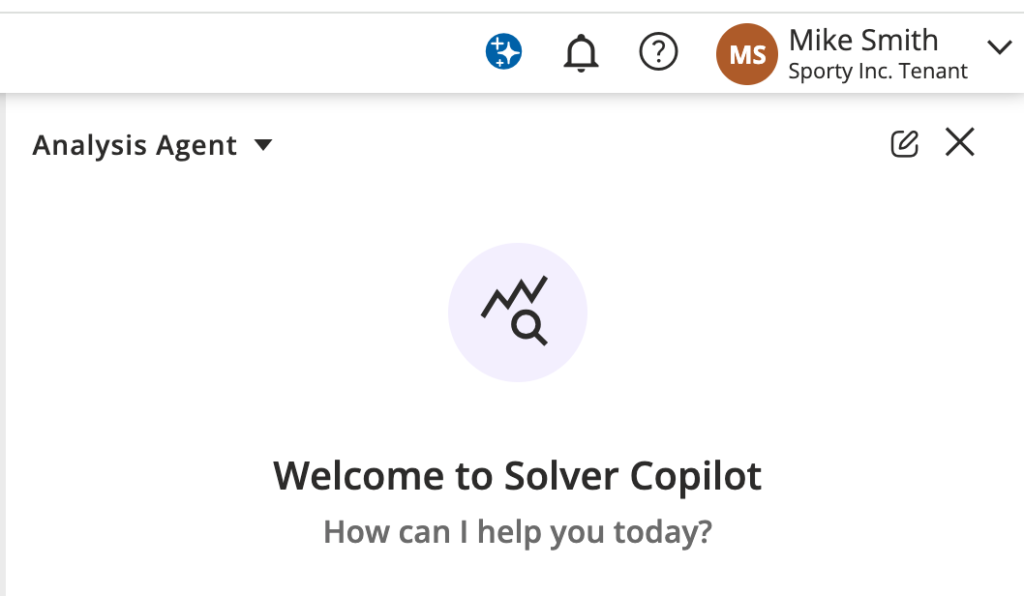
Task: Open Solver Copilot via the blue sparkle icon
Action: point(504,51)
